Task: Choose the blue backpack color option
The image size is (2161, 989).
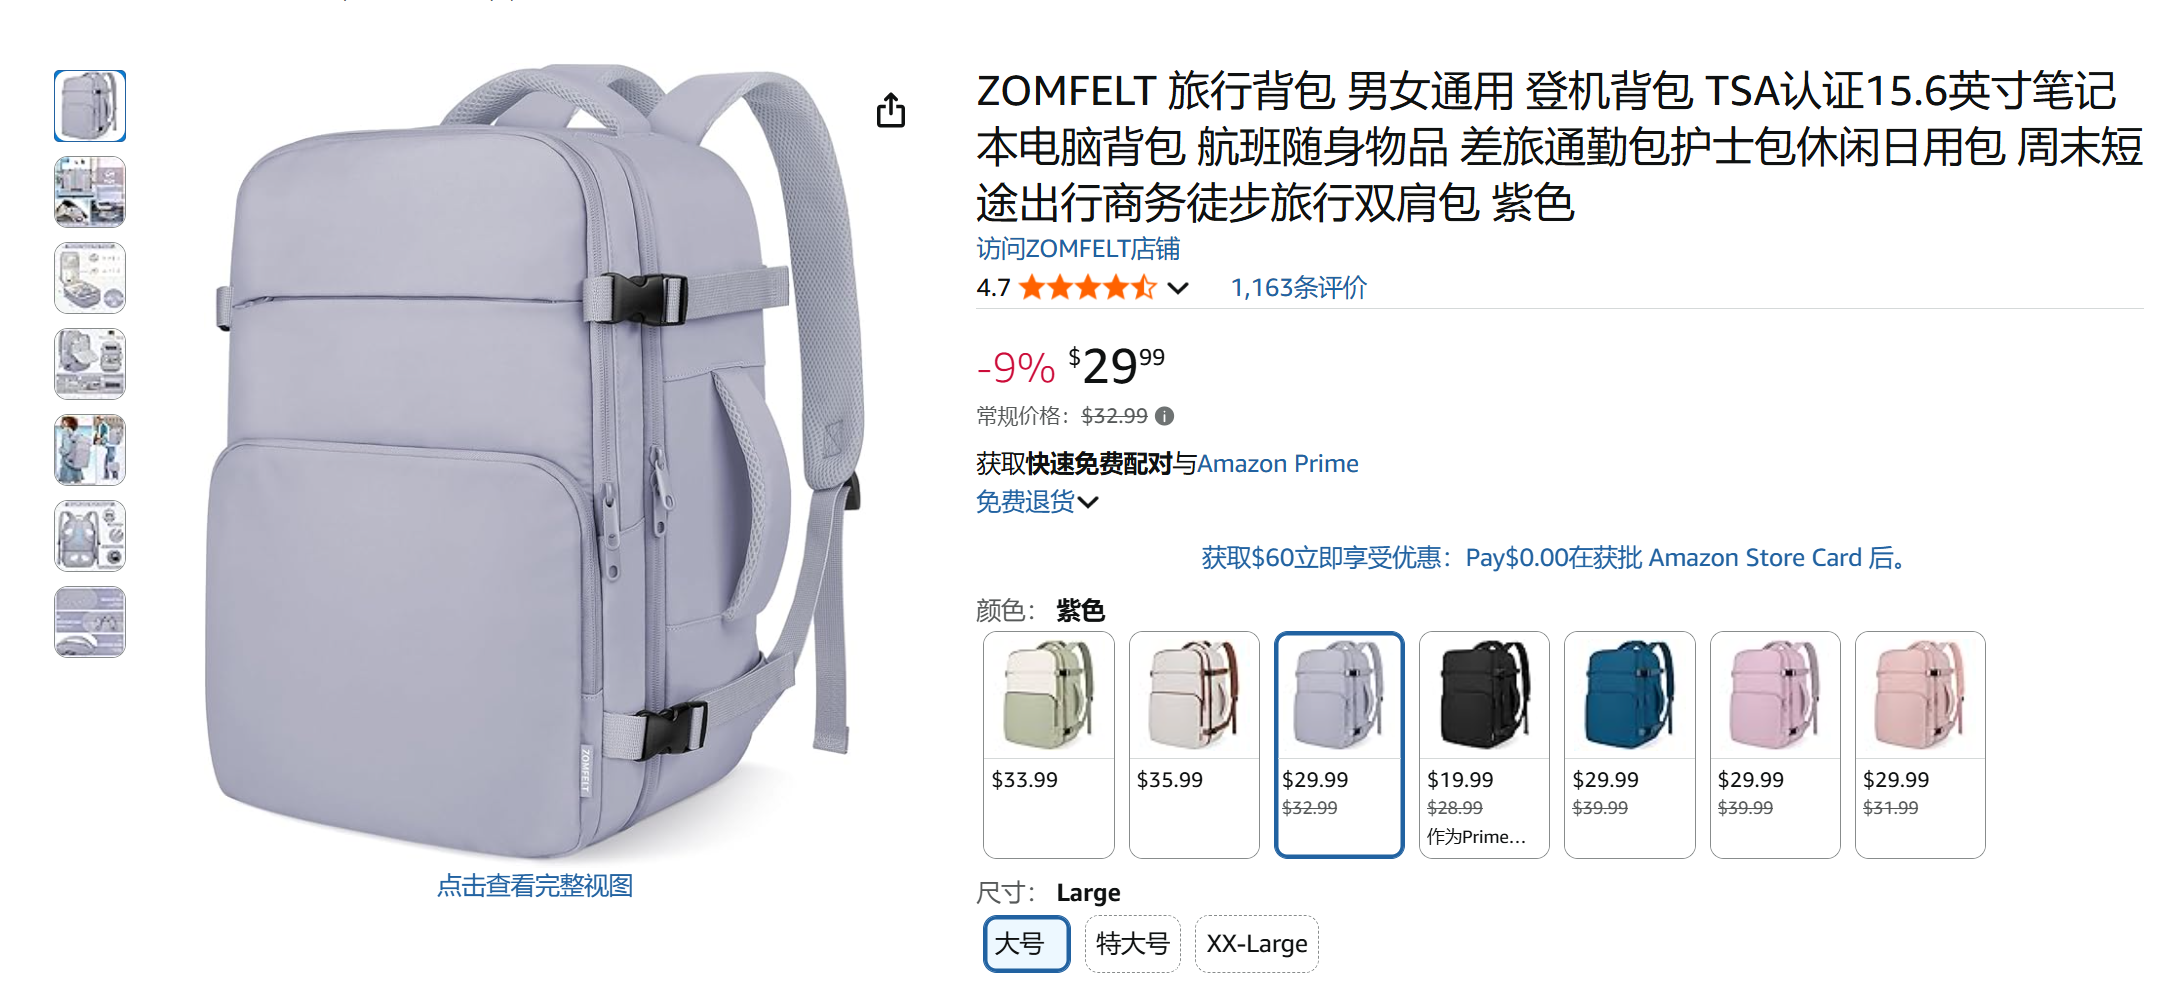Action: coord(1629,744)
